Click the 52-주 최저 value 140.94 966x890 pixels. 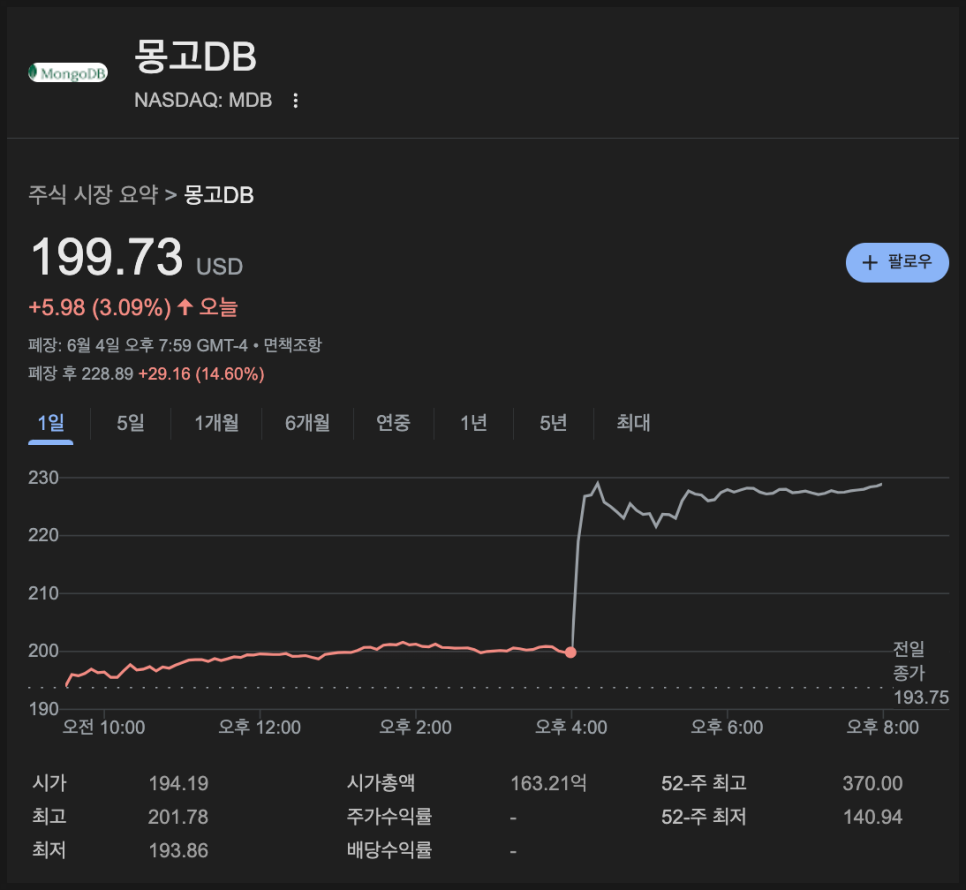click(872, 817)
